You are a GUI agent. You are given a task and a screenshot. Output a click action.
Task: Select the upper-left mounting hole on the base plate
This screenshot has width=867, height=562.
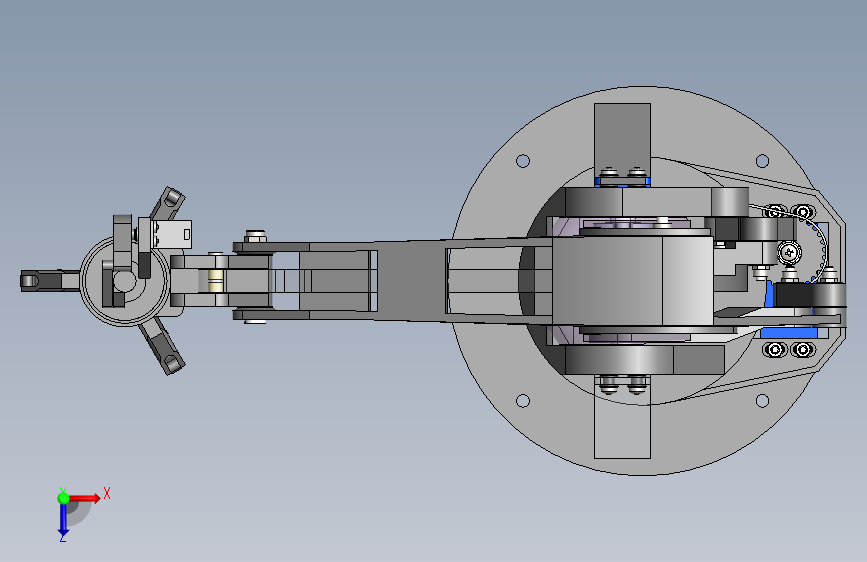(523, 161)
